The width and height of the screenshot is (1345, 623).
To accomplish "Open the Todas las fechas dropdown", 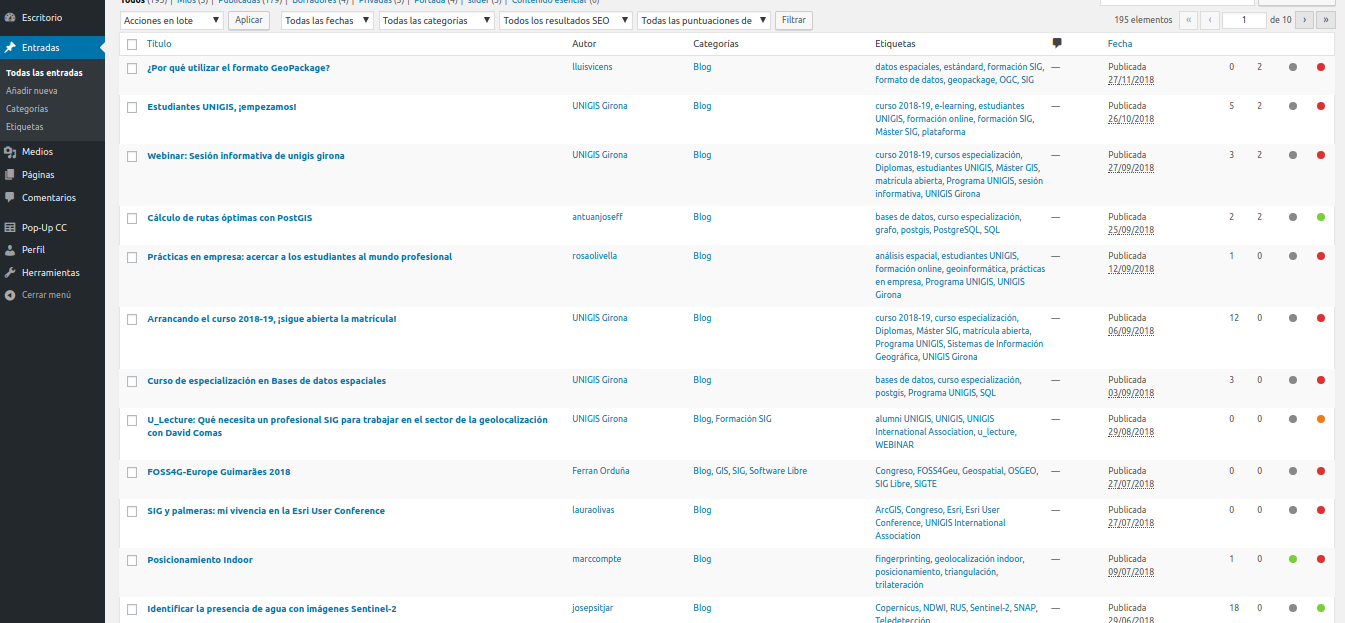I will click(327, 20).
